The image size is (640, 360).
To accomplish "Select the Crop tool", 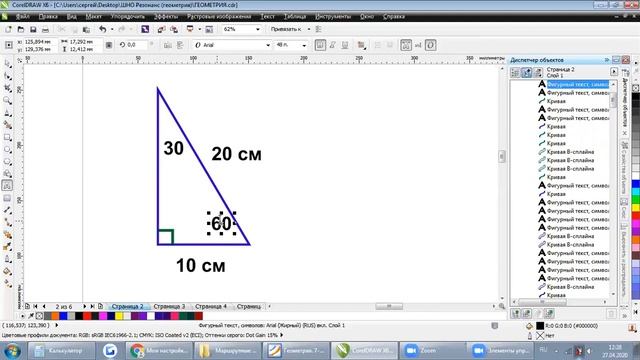I will tap(7, 88).
